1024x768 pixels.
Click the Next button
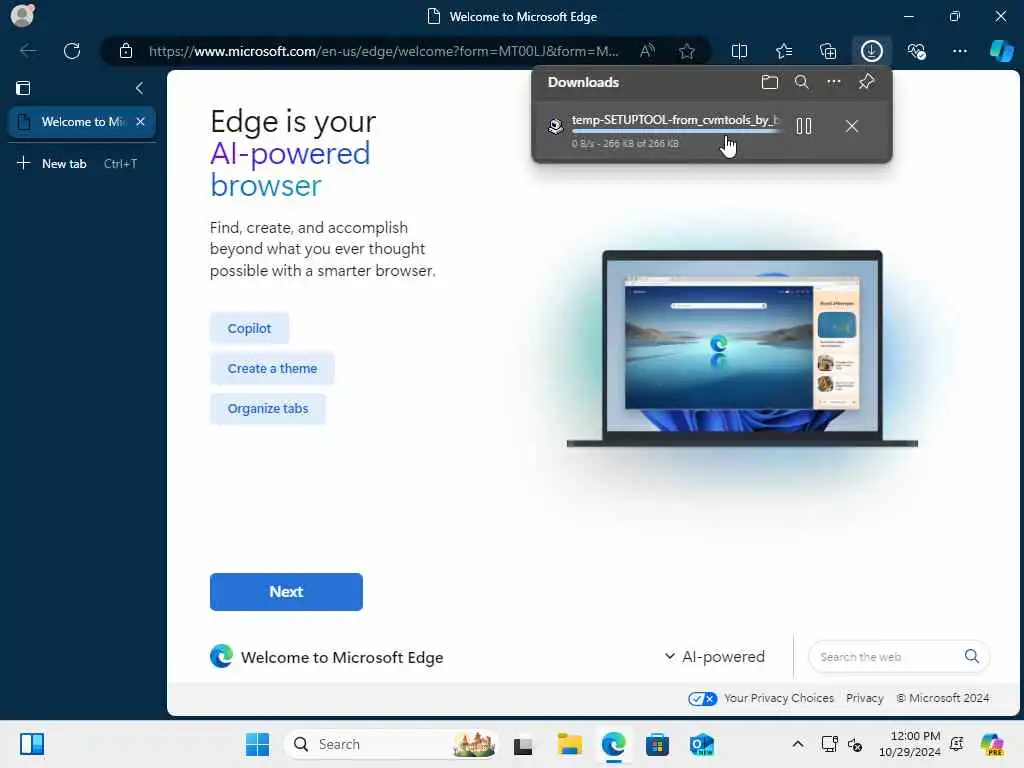286,592
